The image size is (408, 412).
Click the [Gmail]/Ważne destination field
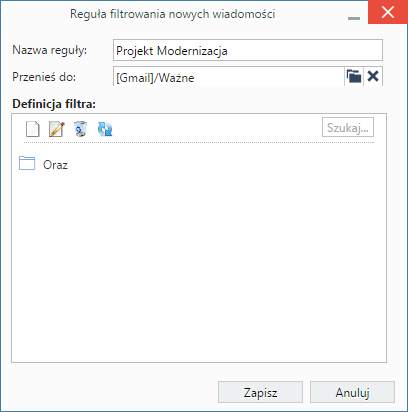[x=229, y=77]
